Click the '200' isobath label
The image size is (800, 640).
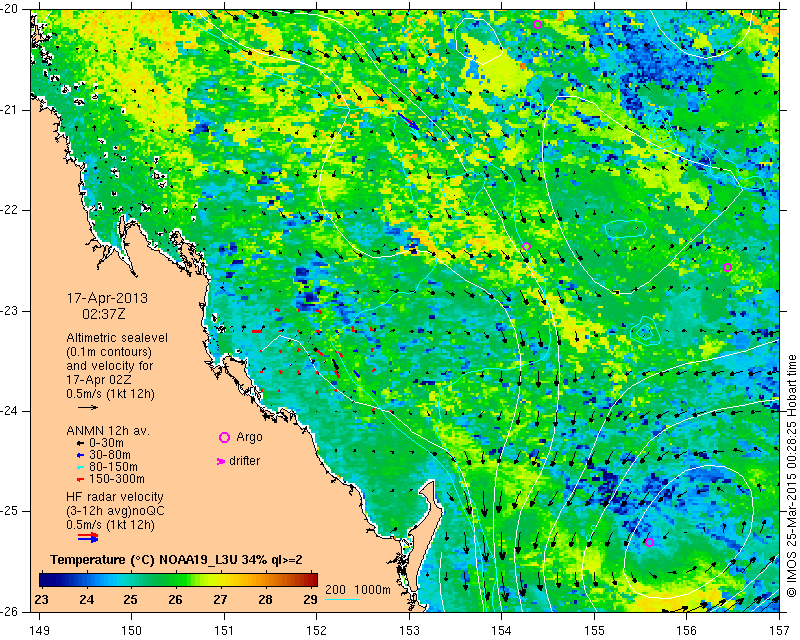click(x=335, y=590)
